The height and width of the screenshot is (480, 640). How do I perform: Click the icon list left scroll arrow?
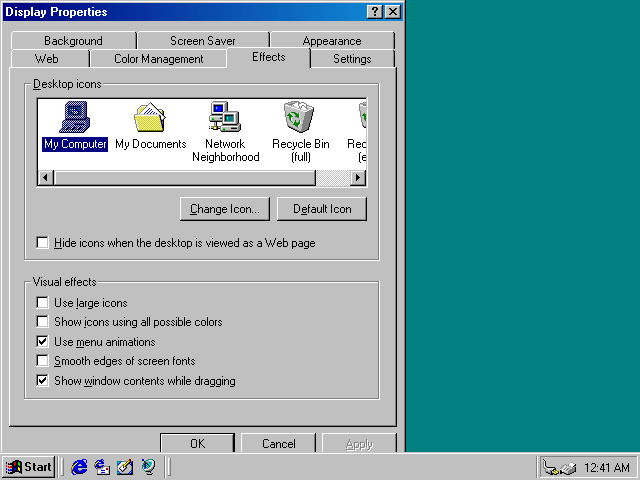click(x=45, y=178)
